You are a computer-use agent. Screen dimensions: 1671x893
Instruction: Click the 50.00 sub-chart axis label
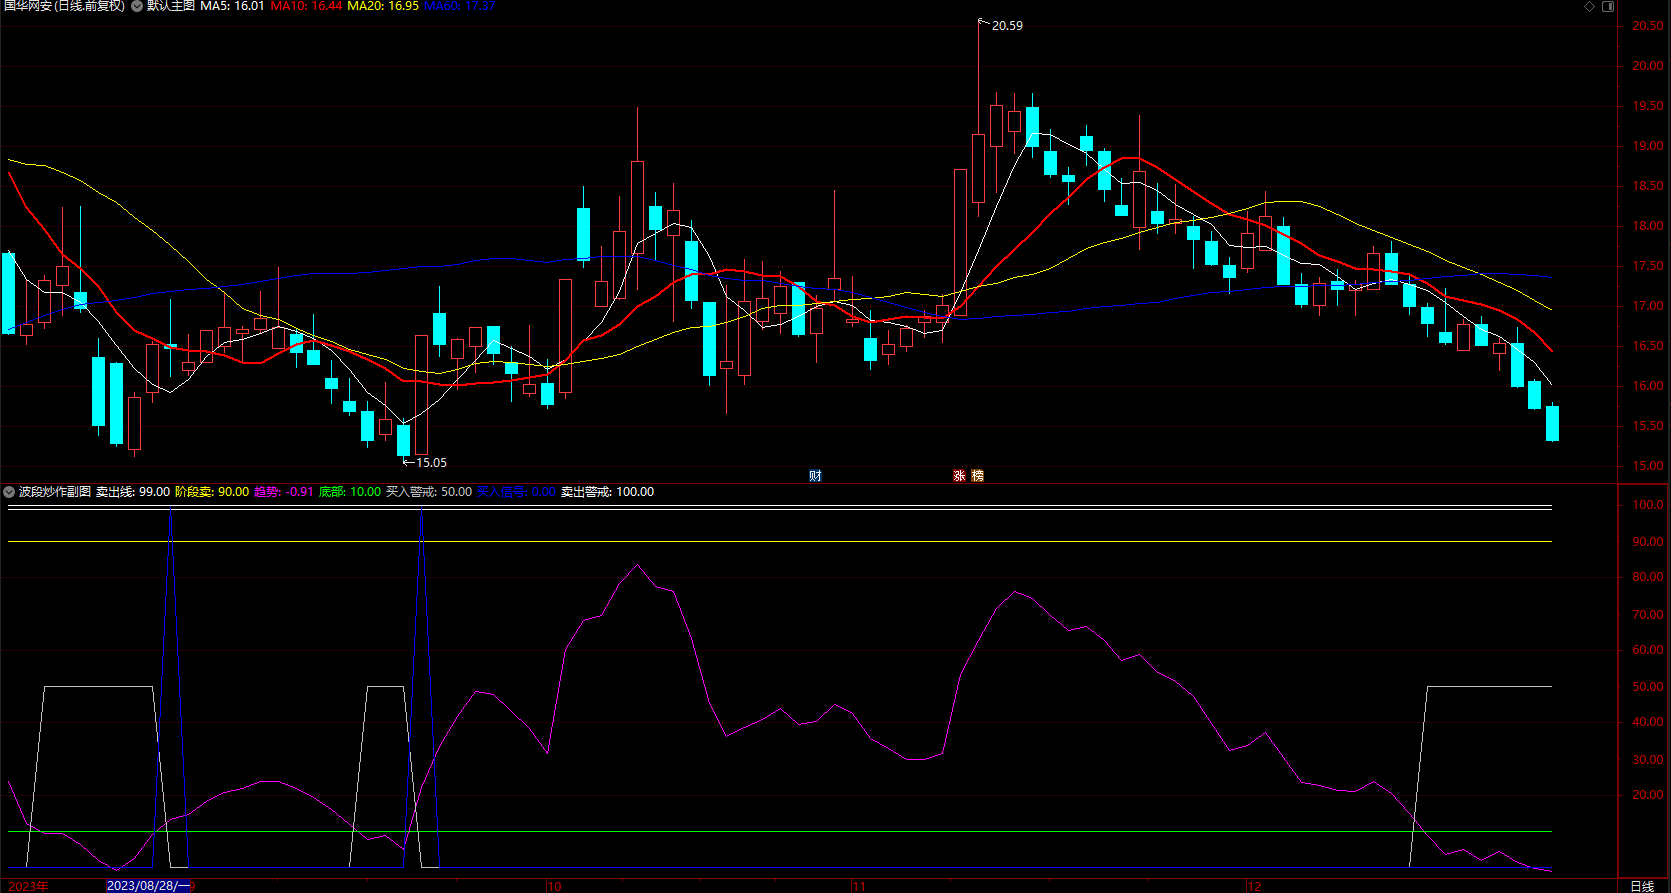1648,687
